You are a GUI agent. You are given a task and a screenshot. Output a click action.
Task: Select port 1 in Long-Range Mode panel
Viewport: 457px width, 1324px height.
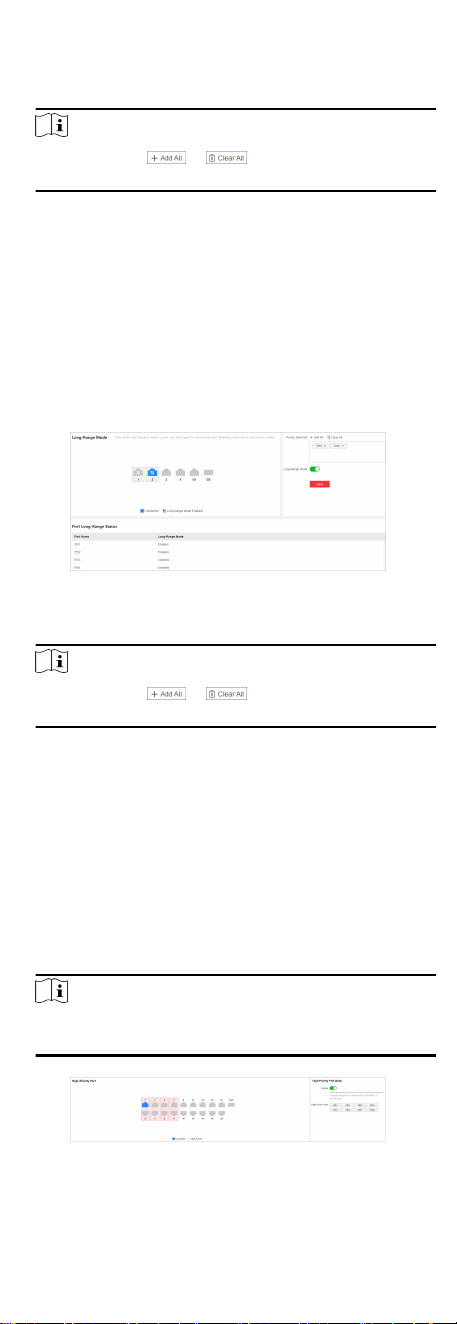(x=139, y=472)
